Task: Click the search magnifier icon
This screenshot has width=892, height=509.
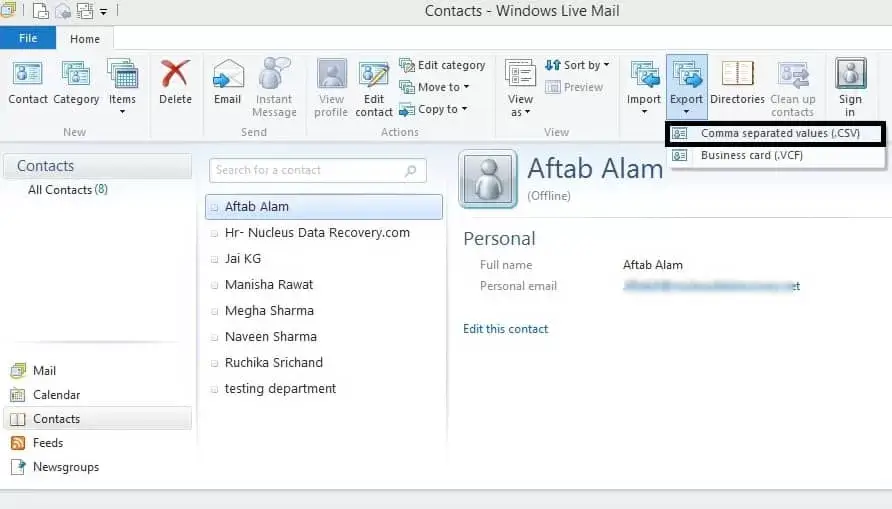Action: pyautogui.click(x=411, y=170)
